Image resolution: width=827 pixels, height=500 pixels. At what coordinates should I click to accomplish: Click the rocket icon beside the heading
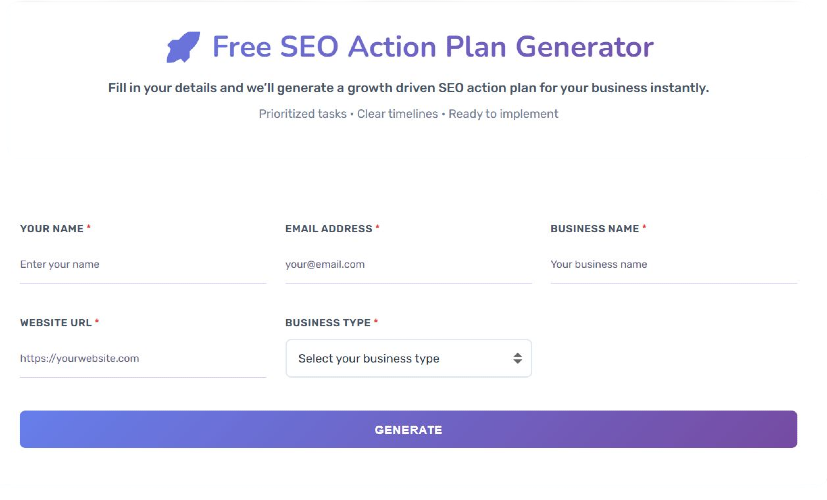[x=183, y=47]
